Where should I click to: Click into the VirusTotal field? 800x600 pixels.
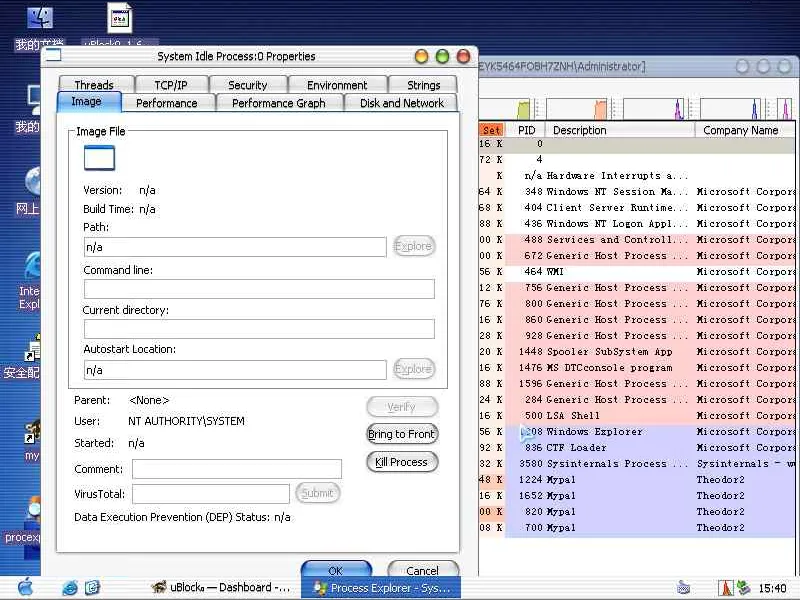[211, 493]
